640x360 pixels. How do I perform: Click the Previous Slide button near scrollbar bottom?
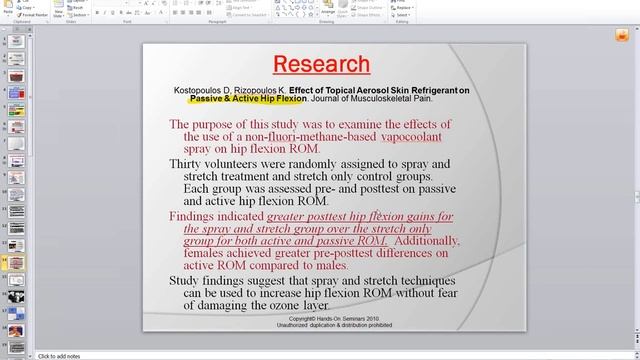(x=637, y=336)
